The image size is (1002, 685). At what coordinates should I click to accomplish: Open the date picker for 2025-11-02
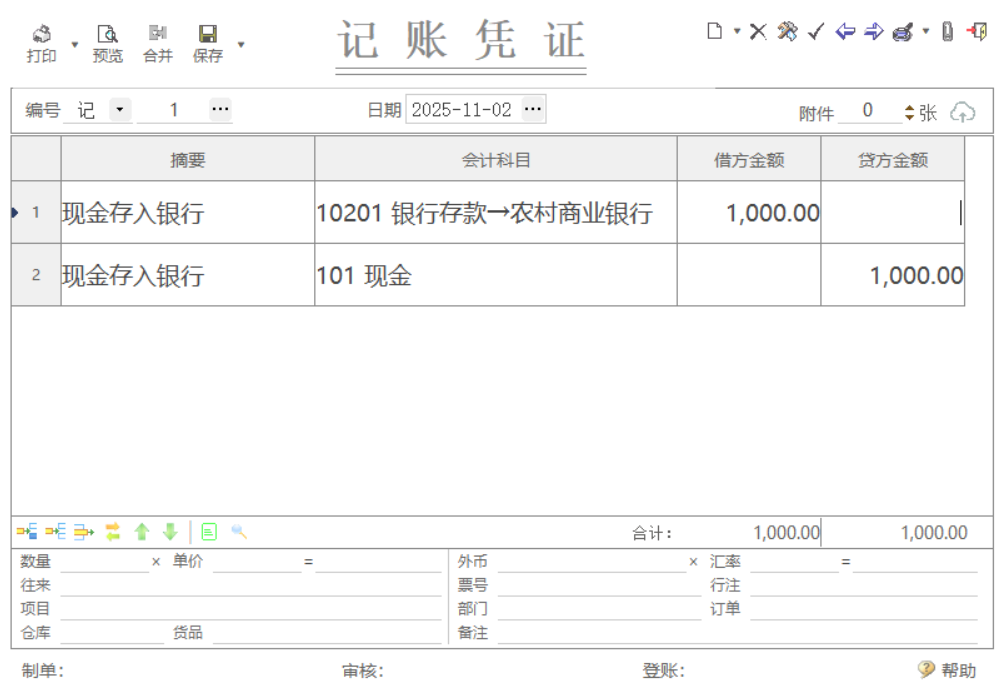[534, 110]
